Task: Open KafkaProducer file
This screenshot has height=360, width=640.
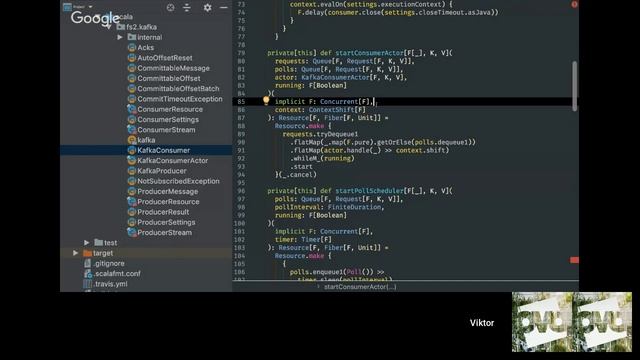Action: pos(162,171)
